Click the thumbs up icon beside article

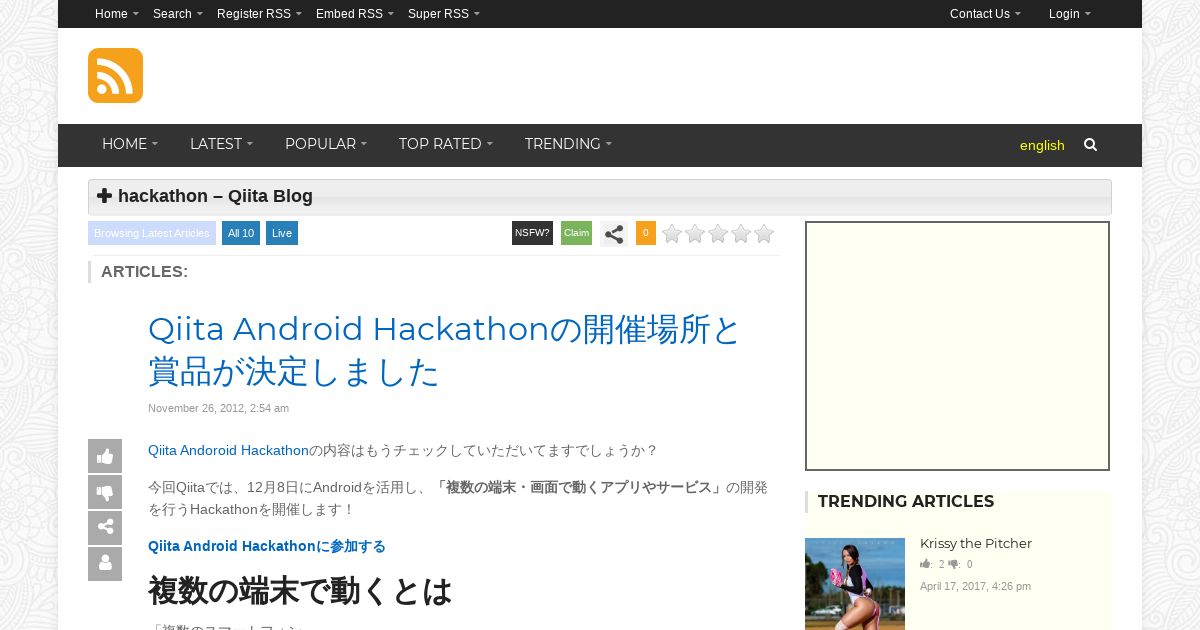click(x=105, y=456)
